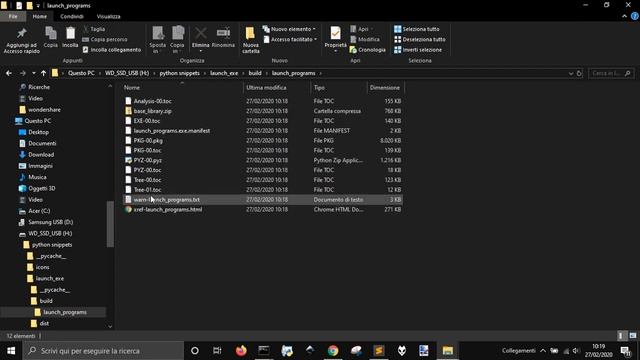
Task: Click build in address breadcrumb
Action: click(255, 73)
